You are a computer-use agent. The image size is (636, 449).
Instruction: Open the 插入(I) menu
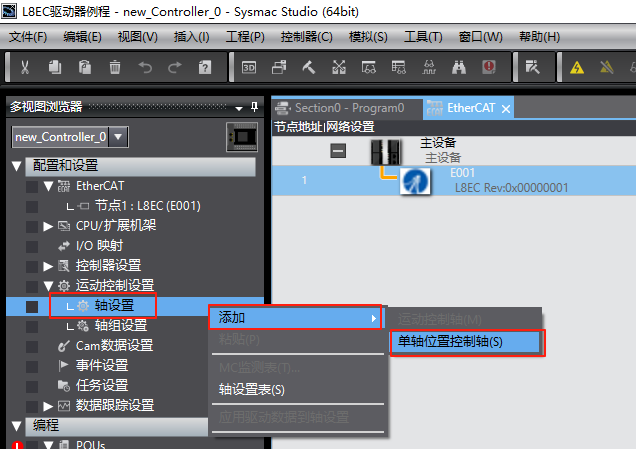click(x=191, y=37)
